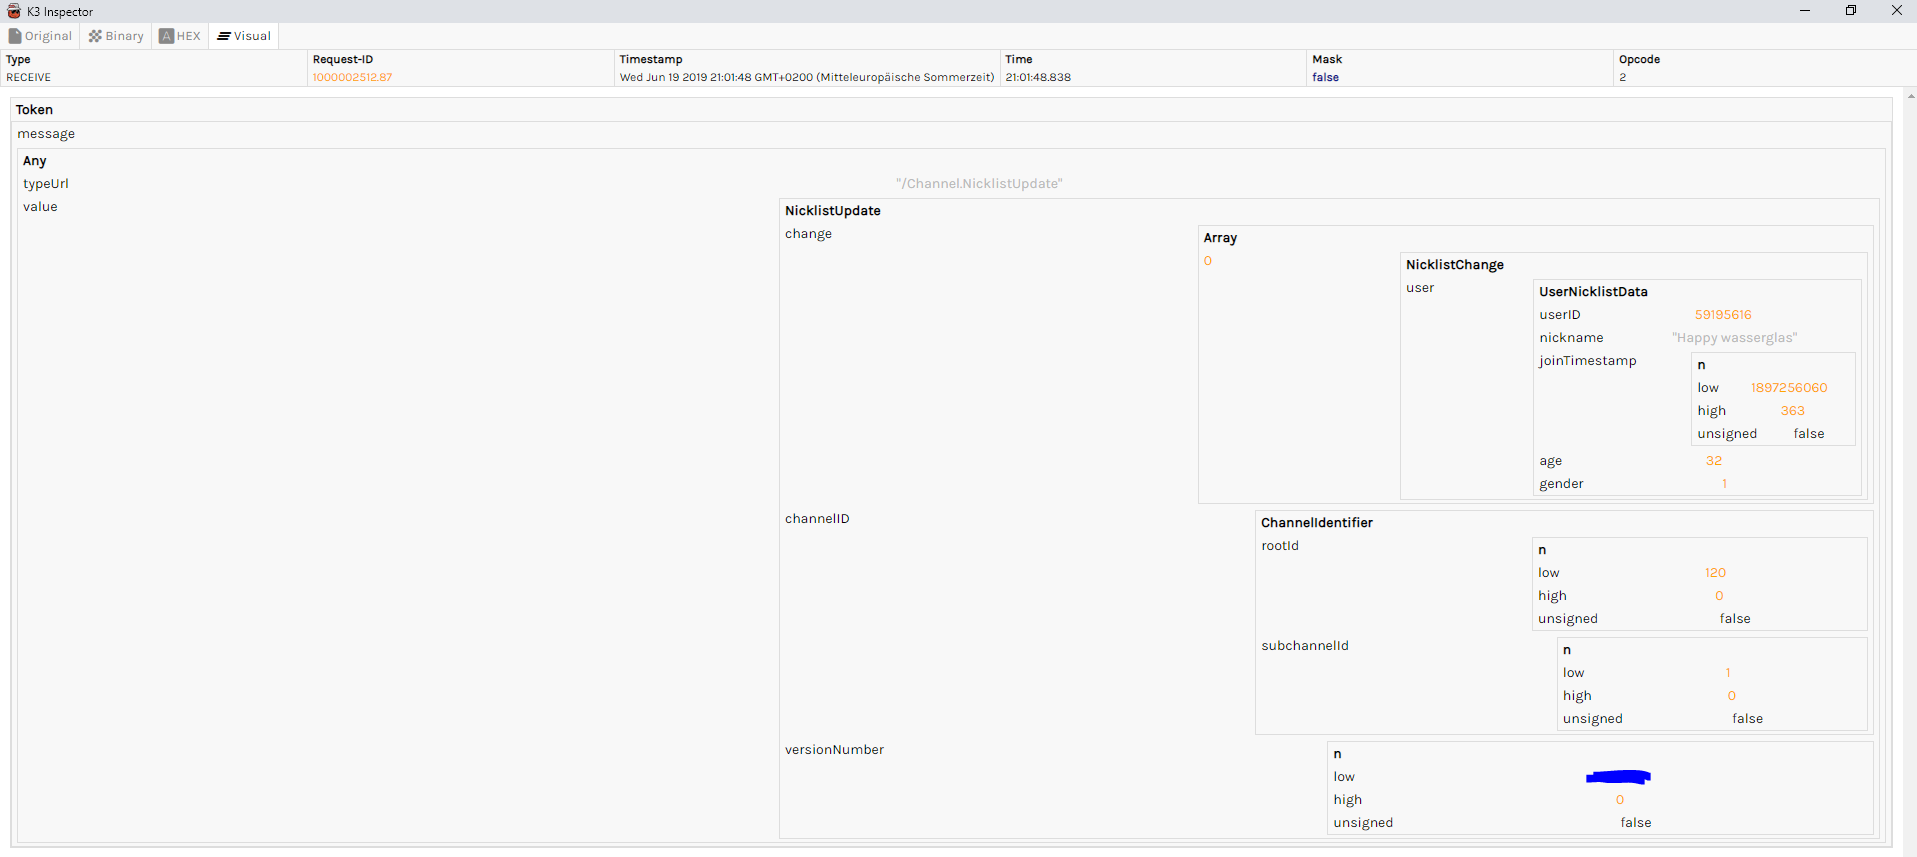
Task: Click the Binary tab icon
Action: (x=95, y=36)
